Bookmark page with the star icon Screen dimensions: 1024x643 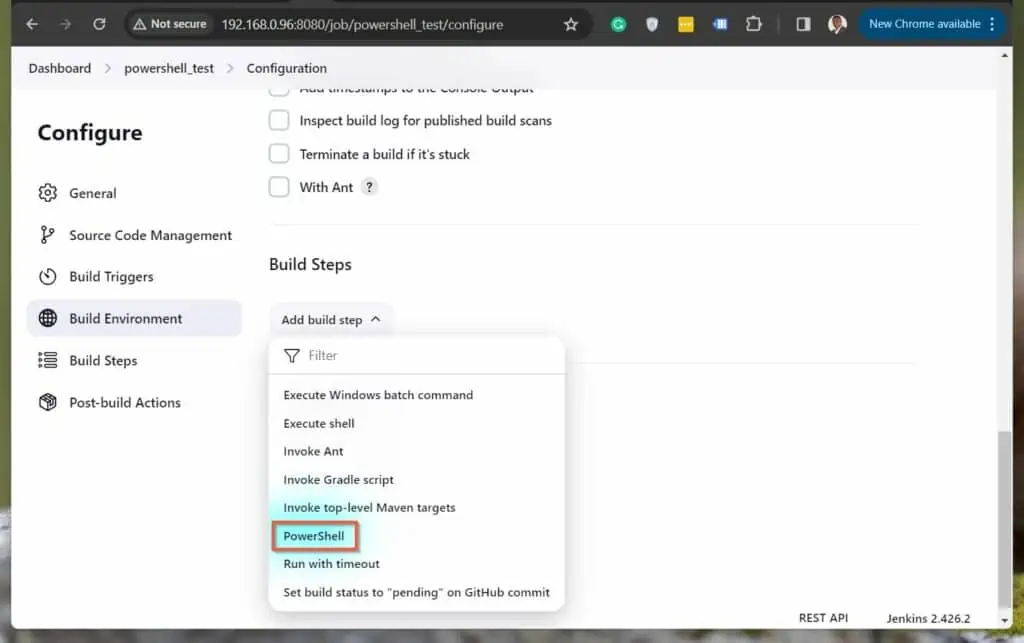571,25
